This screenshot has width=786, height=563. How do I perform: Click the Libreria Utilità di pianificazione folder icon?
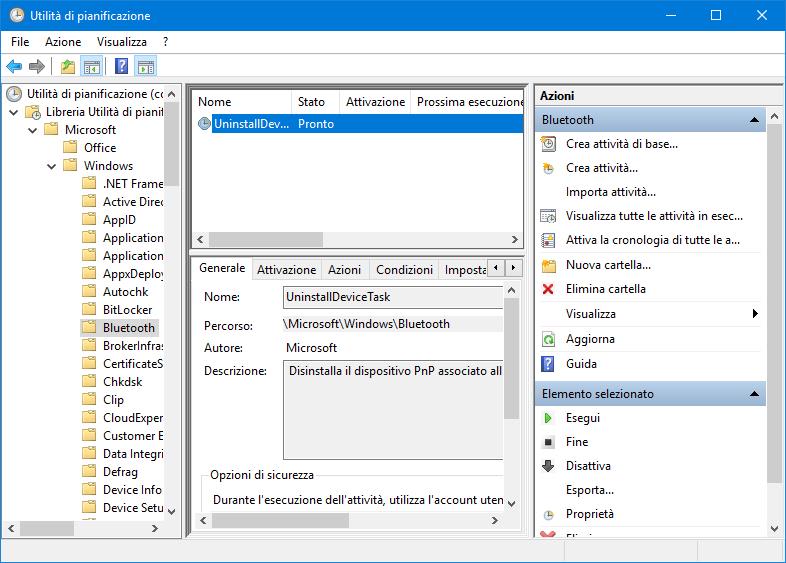(33, 112)
